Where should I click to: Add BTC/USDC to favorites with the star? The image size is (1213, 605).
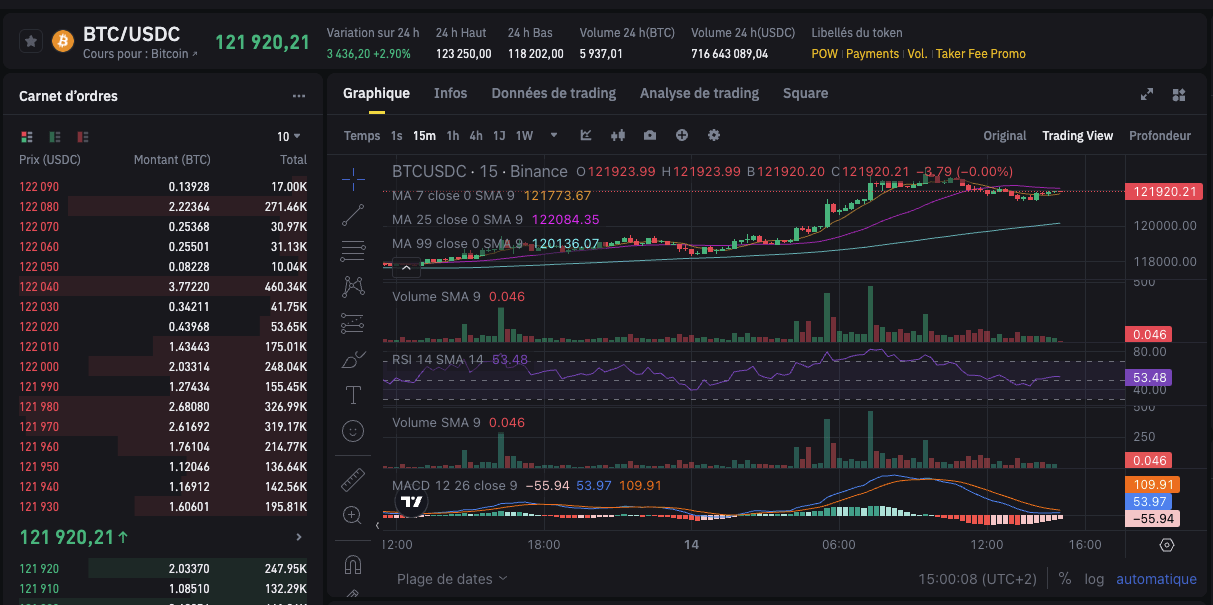click(31, 41)
